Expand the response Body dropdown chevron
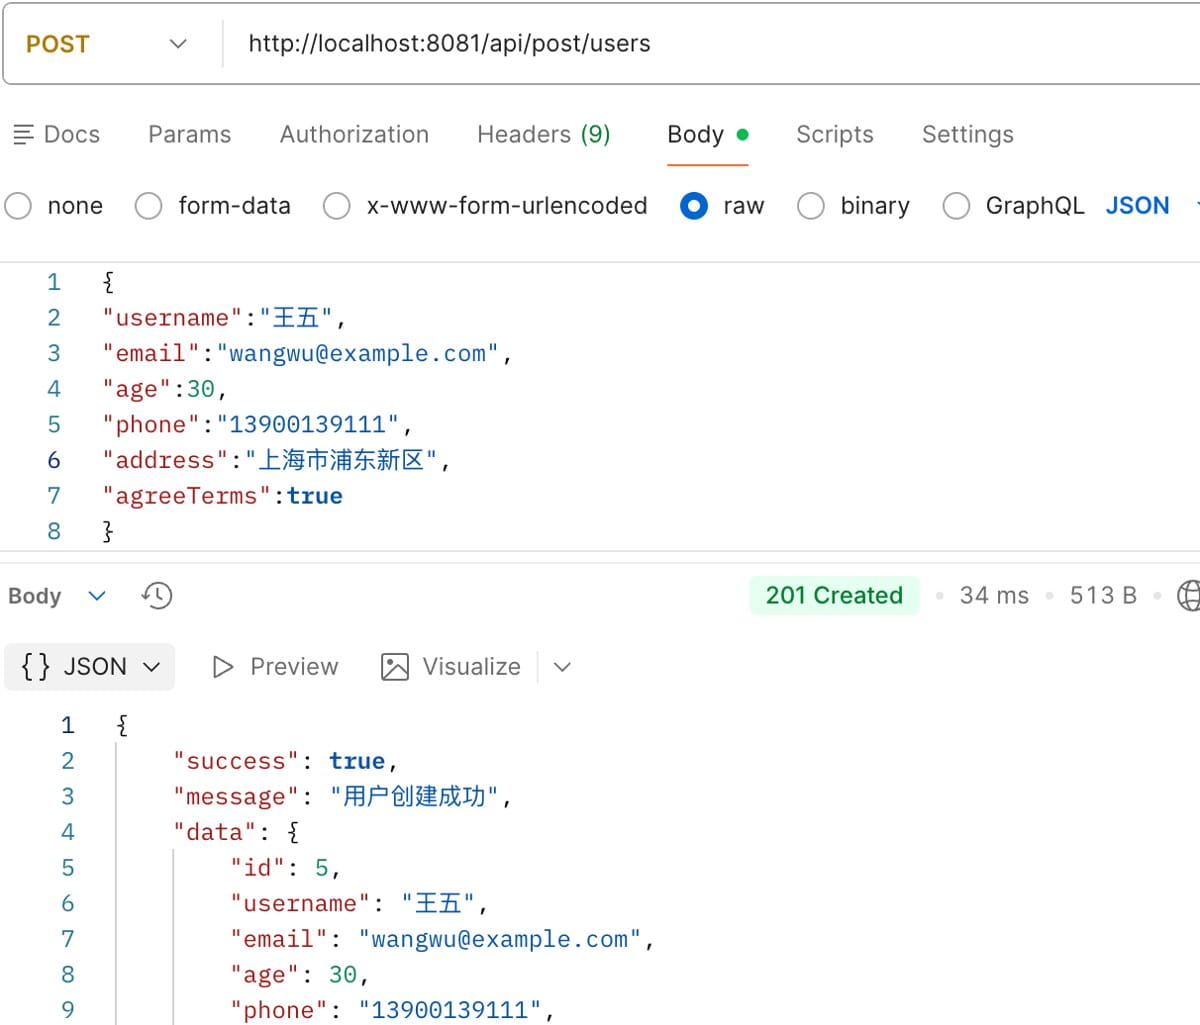This screenshot has height=1025, width=1200. point(97,596)
